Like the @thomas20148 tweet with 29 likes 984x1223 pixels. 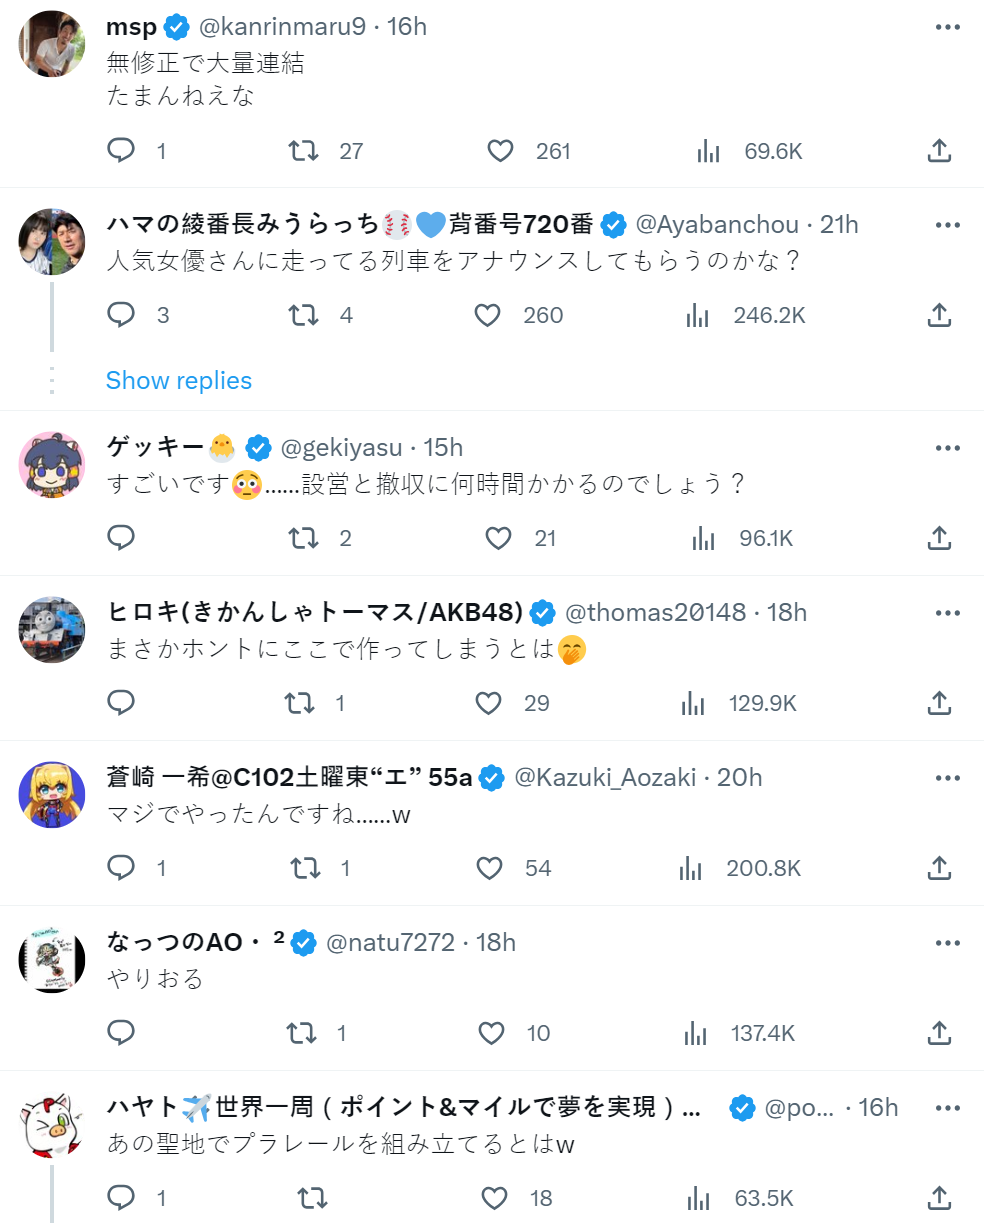(x=488, y=703)
